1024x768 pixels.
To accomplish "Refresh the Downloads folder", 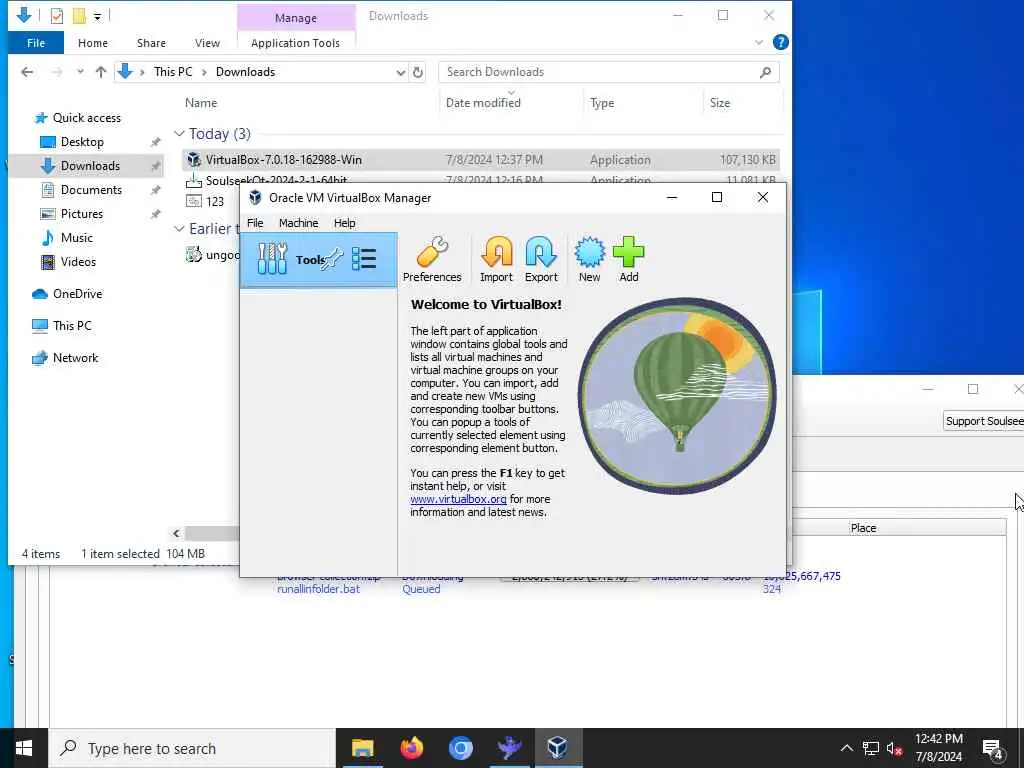I will click(418, 72).
